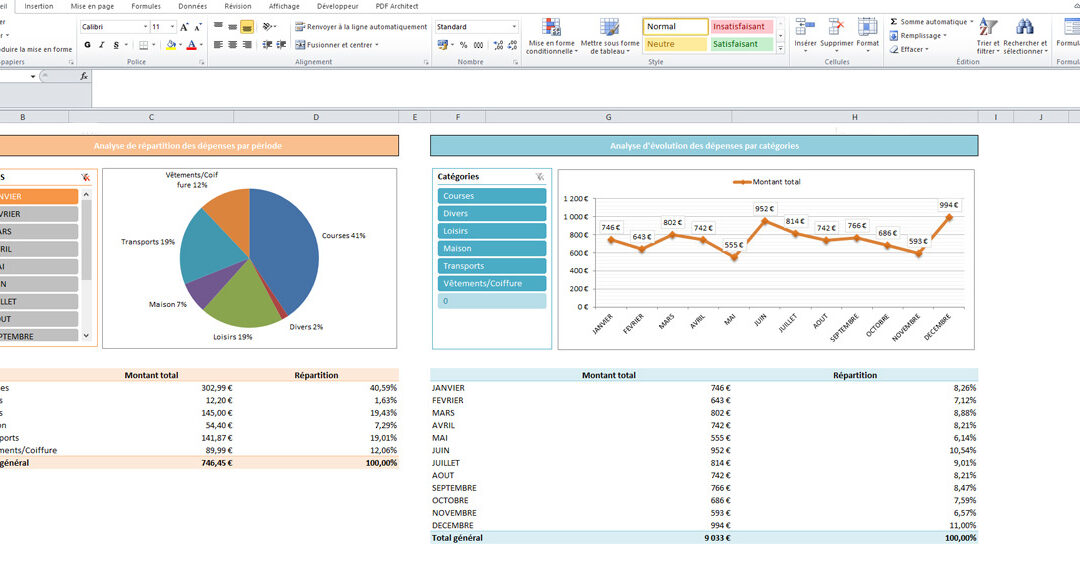Decrease font size with small A

pos(198,27)
